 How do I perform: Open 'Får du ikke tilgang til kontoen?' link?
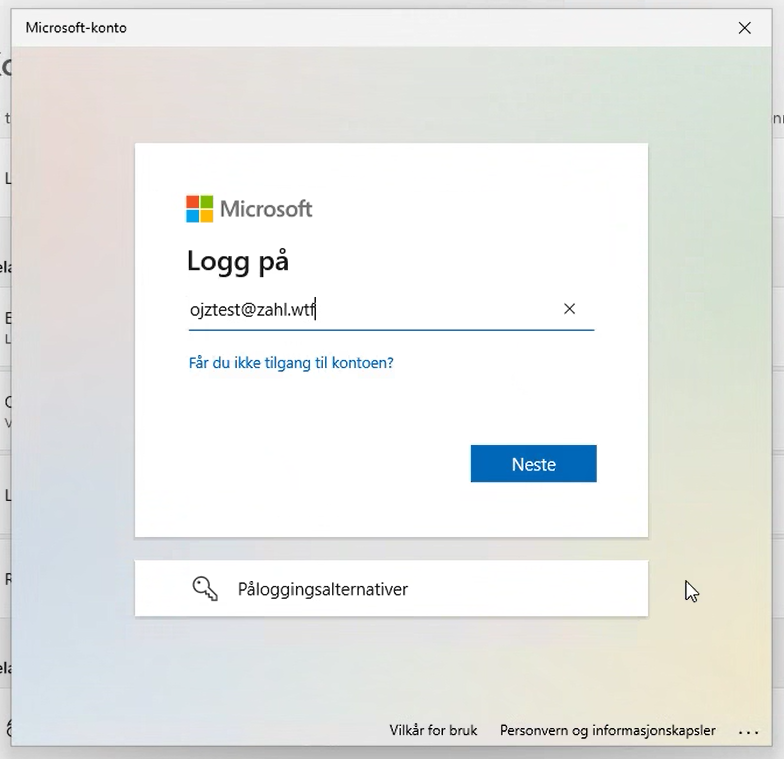point(291,362)
